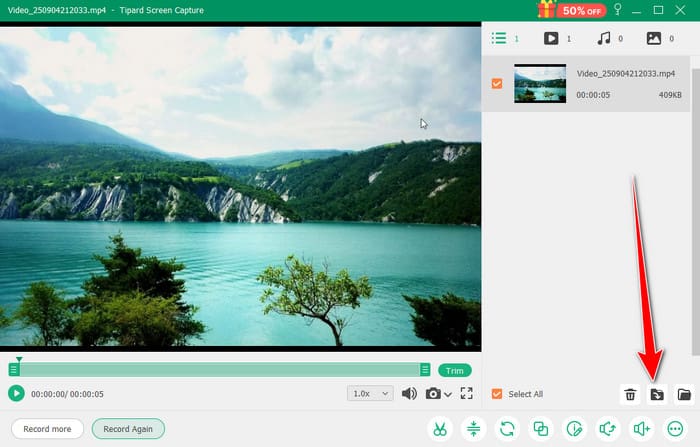Click the green trim timeline bar

coord(220,370)
